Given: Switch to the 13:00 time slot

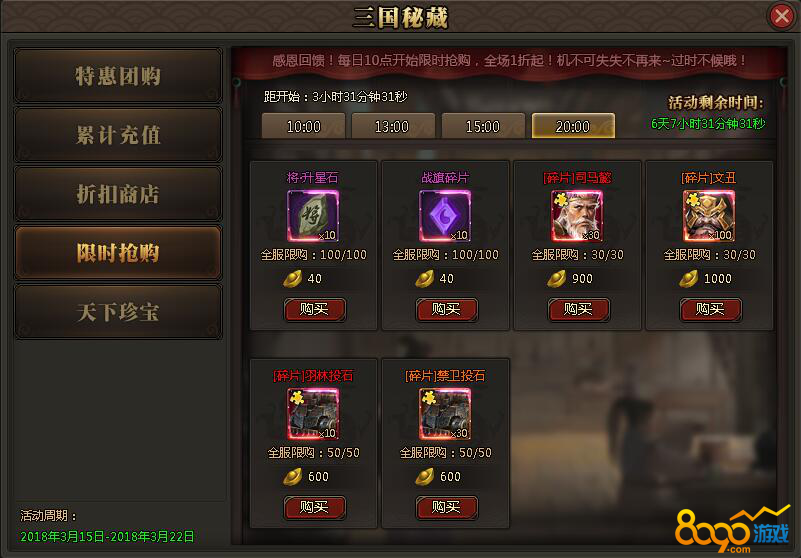Looking at the screenshot, I should (393, 126).
